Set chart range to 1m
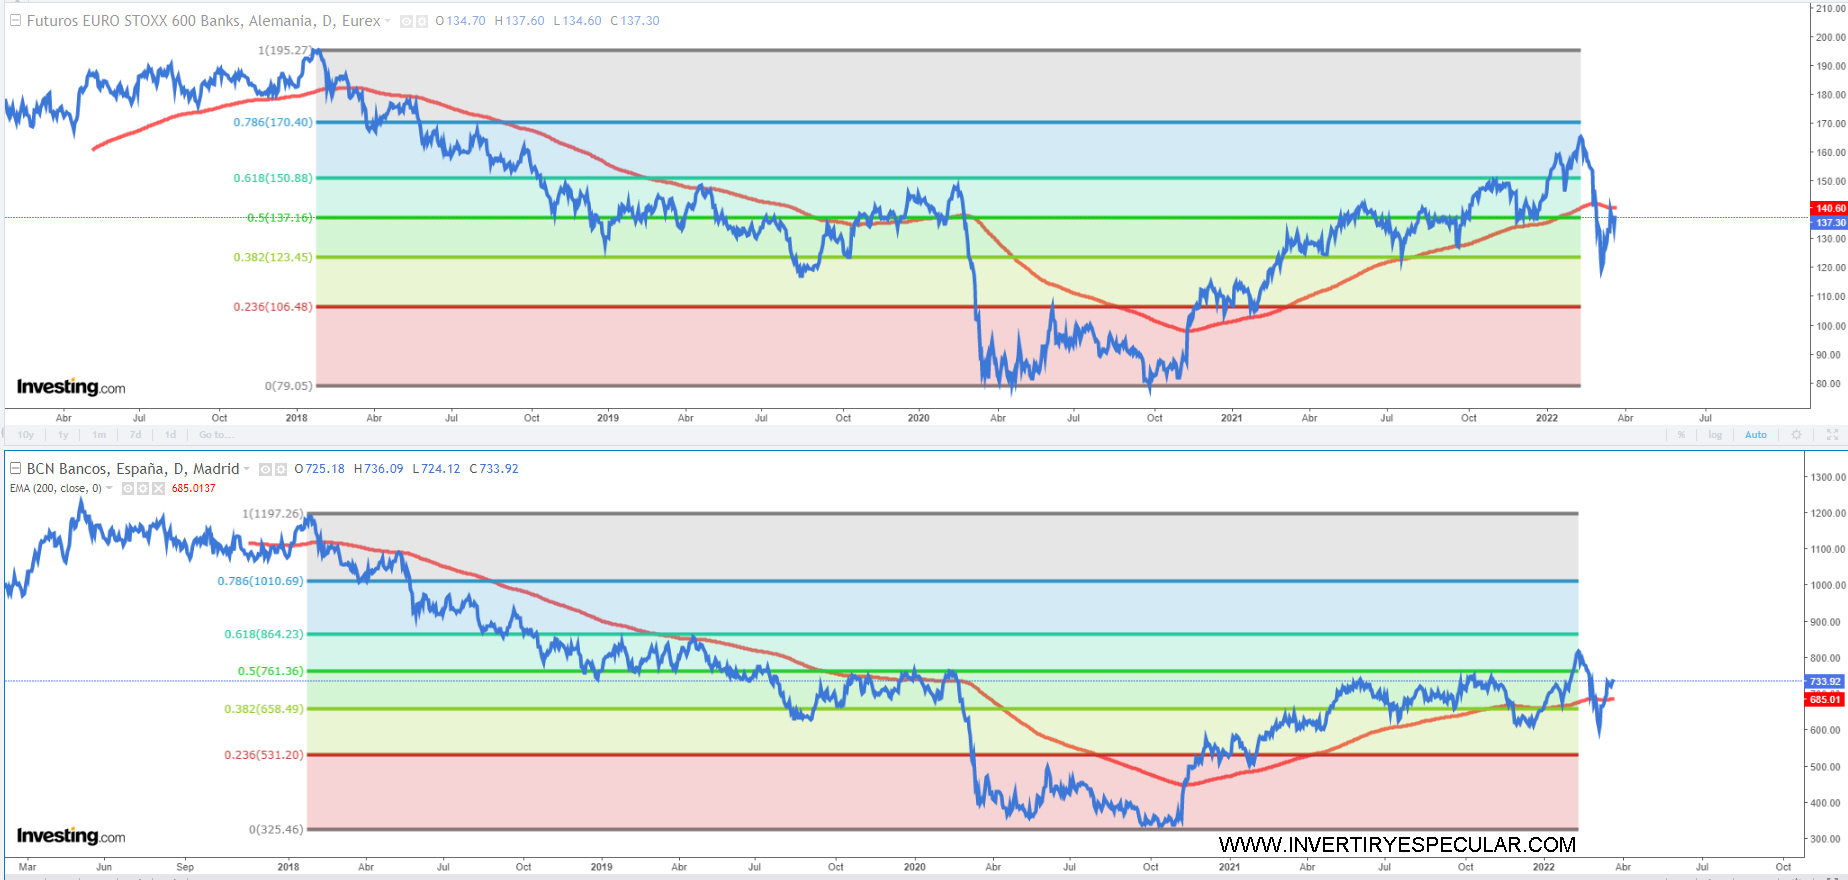The image size is (1848, 880). pos(99,435)
